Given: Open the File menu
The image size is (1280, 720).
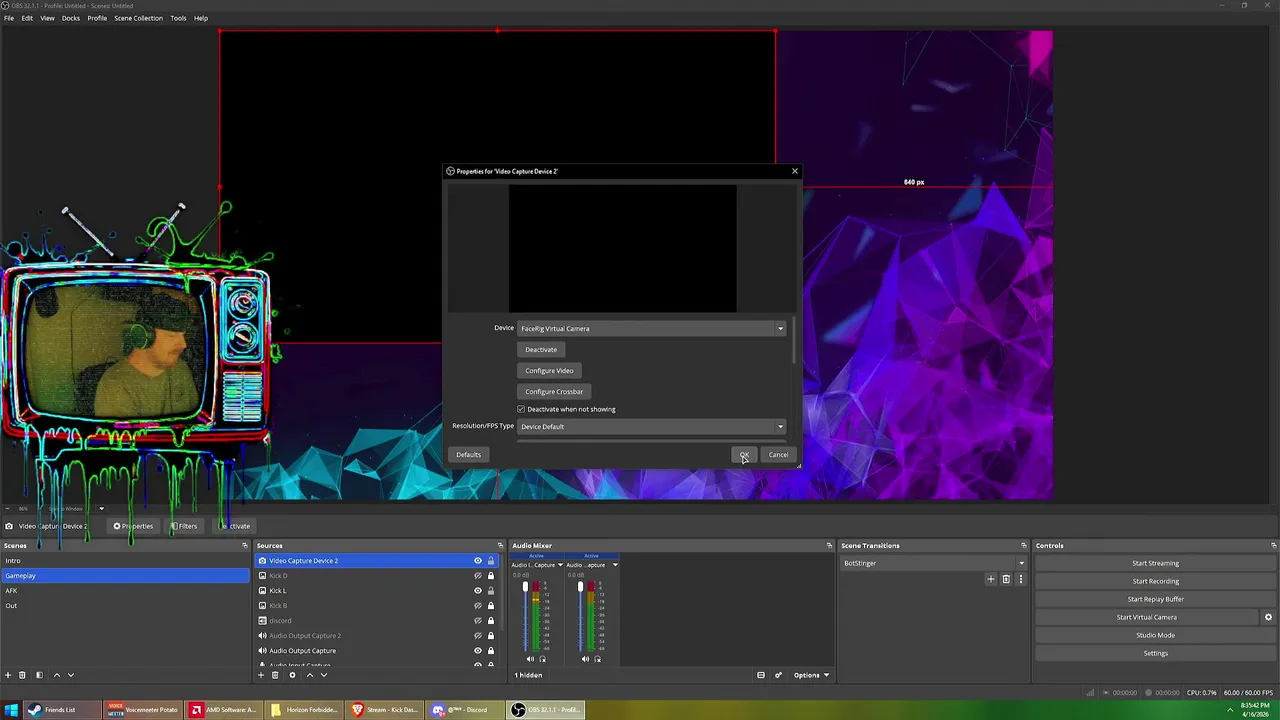Looking at the screenshot, I should pyautogui.click(x=9, y=18).
